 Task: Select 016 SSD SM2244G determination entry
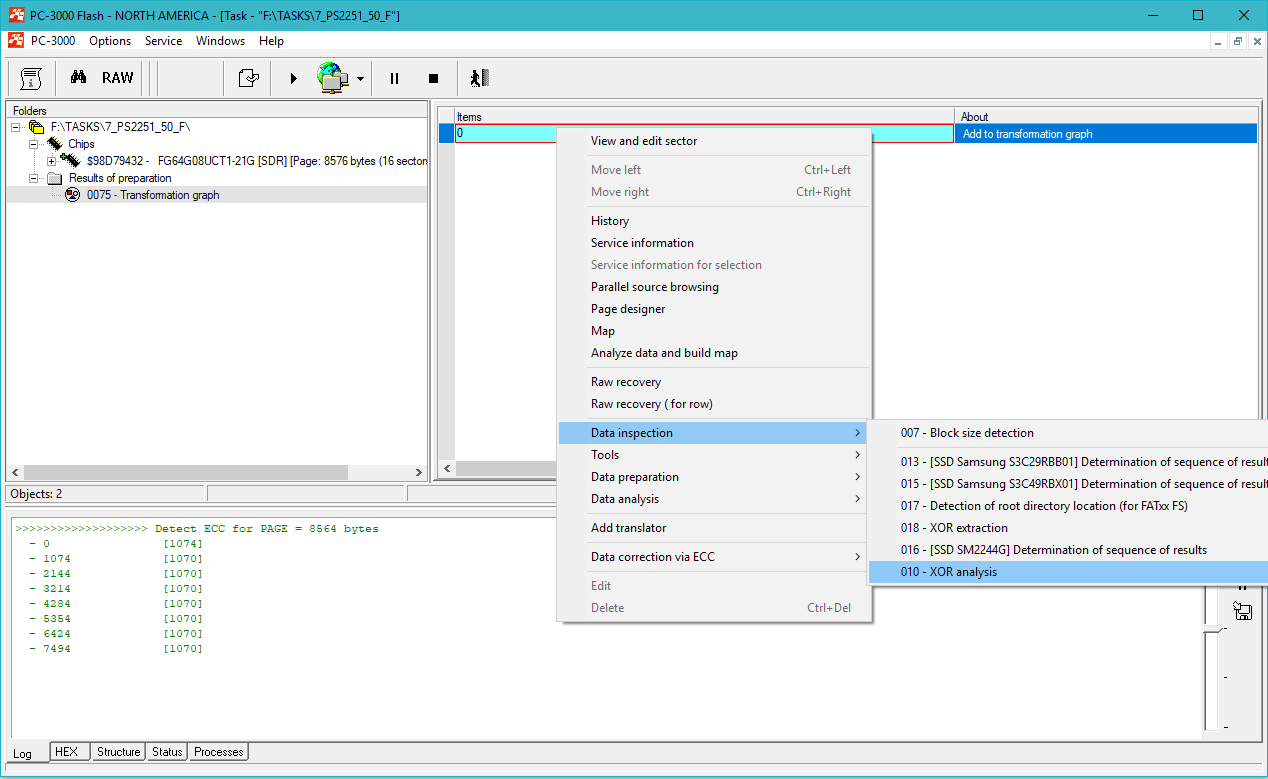point(1068,550)
